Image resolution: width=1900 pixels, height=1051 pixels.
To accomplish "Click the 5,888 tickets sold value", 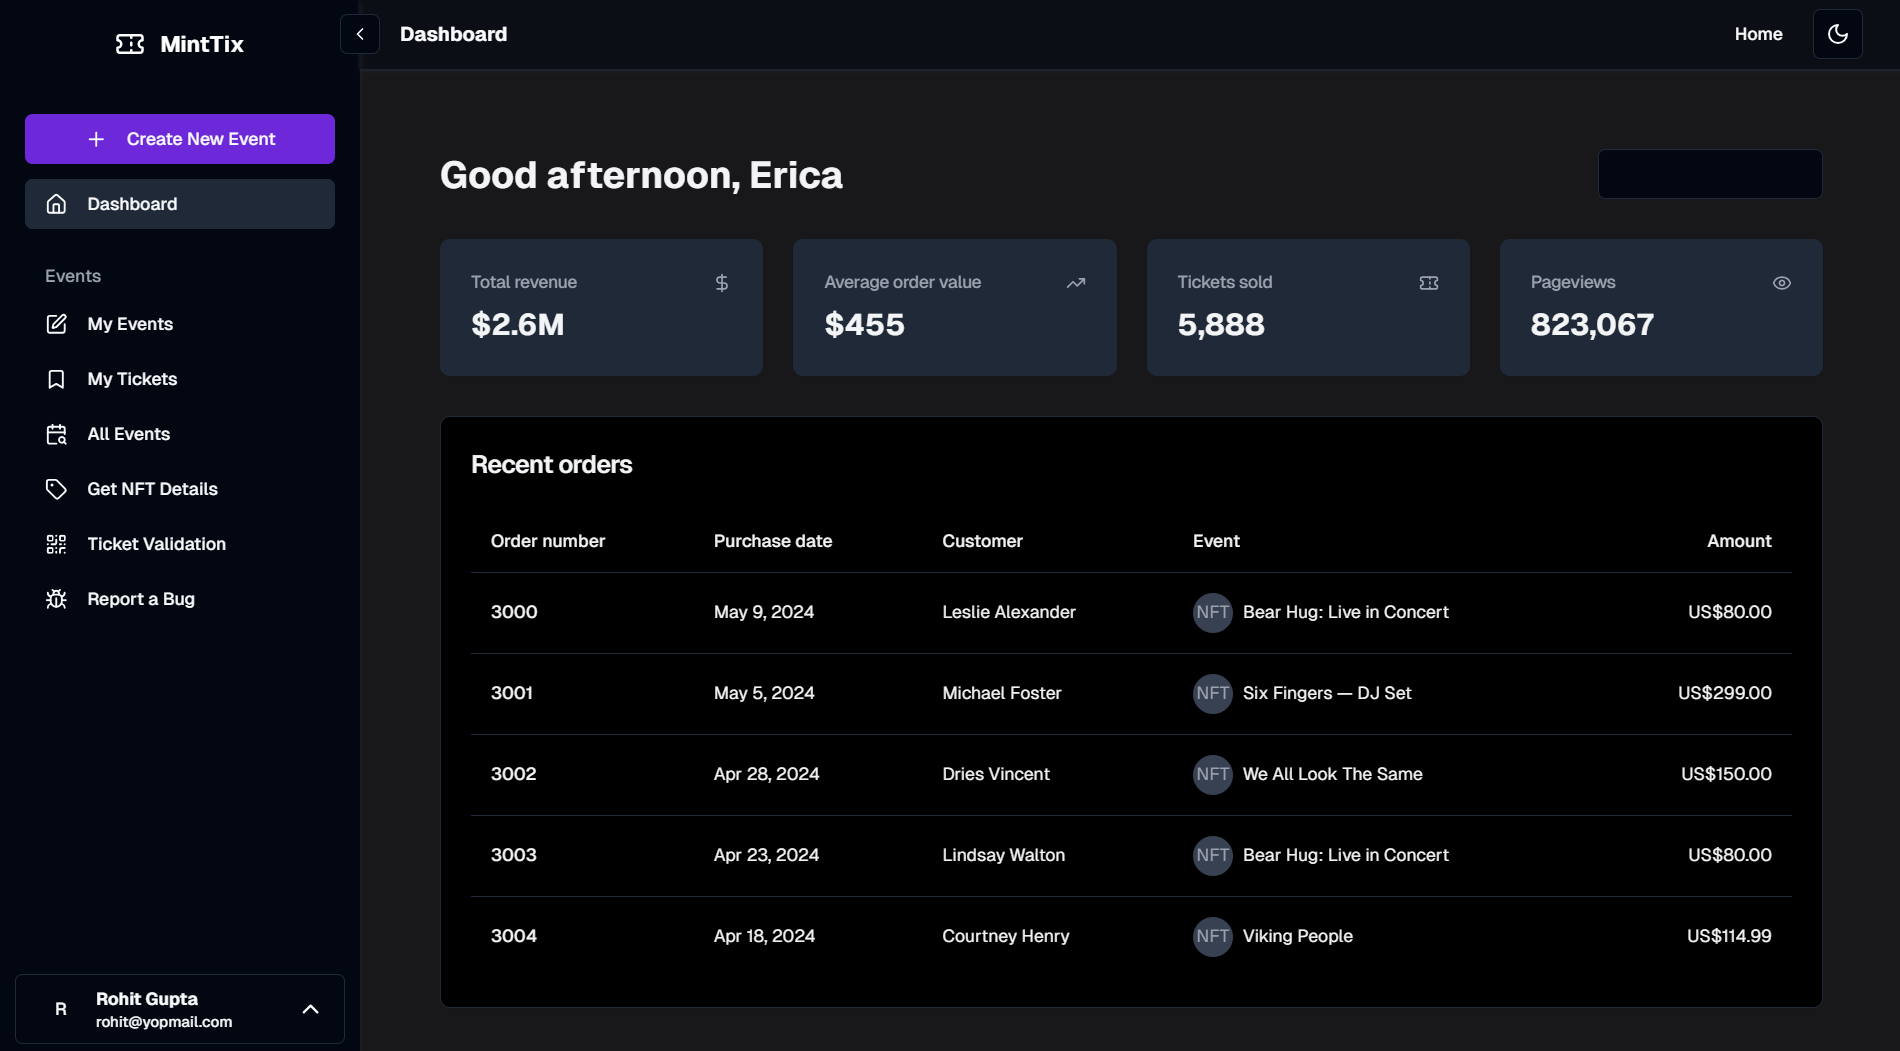I will [1221, 324].
